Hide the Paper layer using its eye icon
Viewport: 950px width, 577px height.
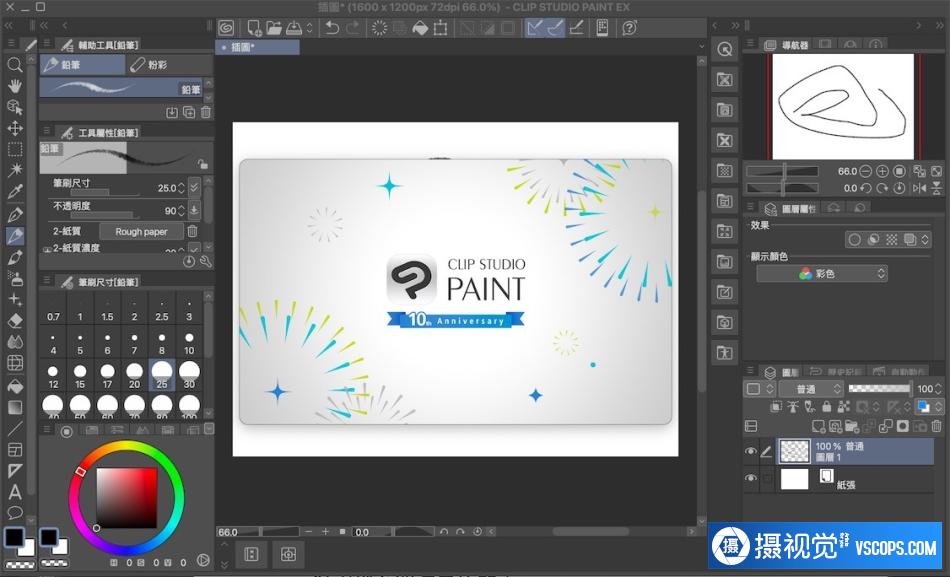pyautogui.click(x=751, y=478)
